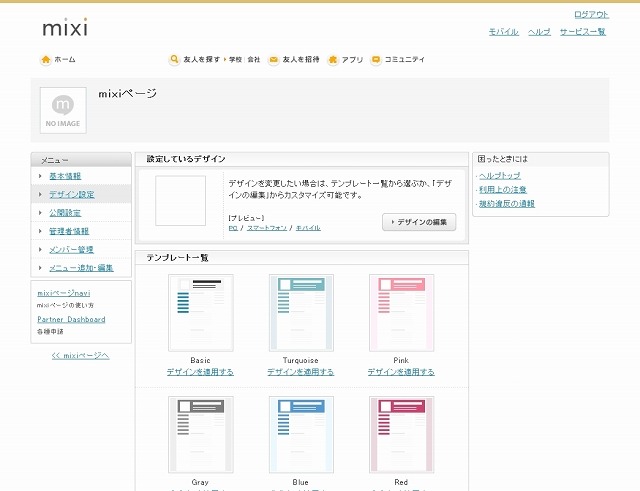
Task: Click the NO IMAGE profile placeholder
Action: [x=63, y=110]
